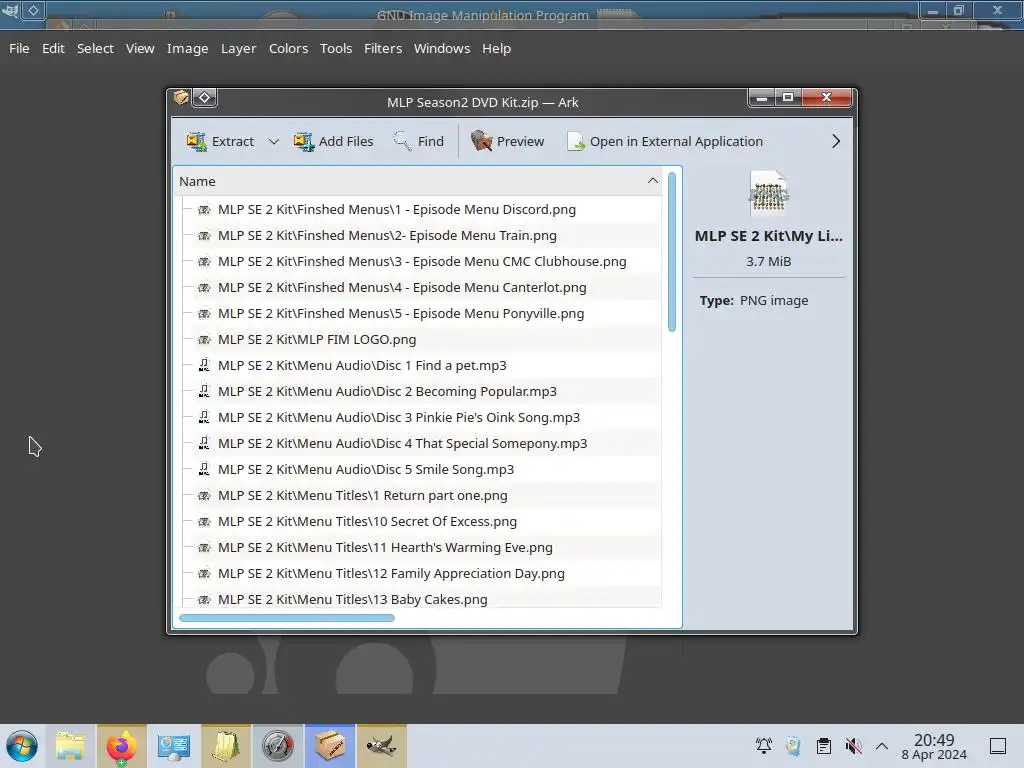This screenshot has height=768, width=1024.
Task: Click the yellow notes app taskbar icon
Action: (x=225, y=746)
